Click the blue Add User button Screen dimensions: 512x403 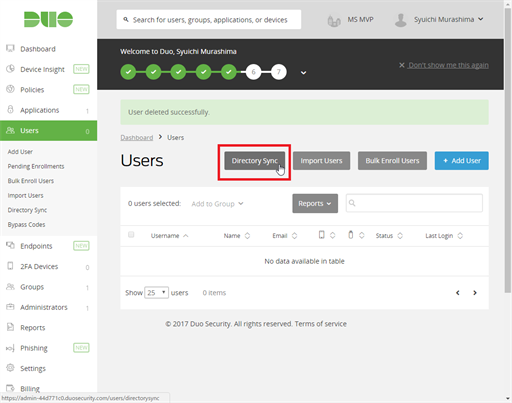tap(462, 161)
